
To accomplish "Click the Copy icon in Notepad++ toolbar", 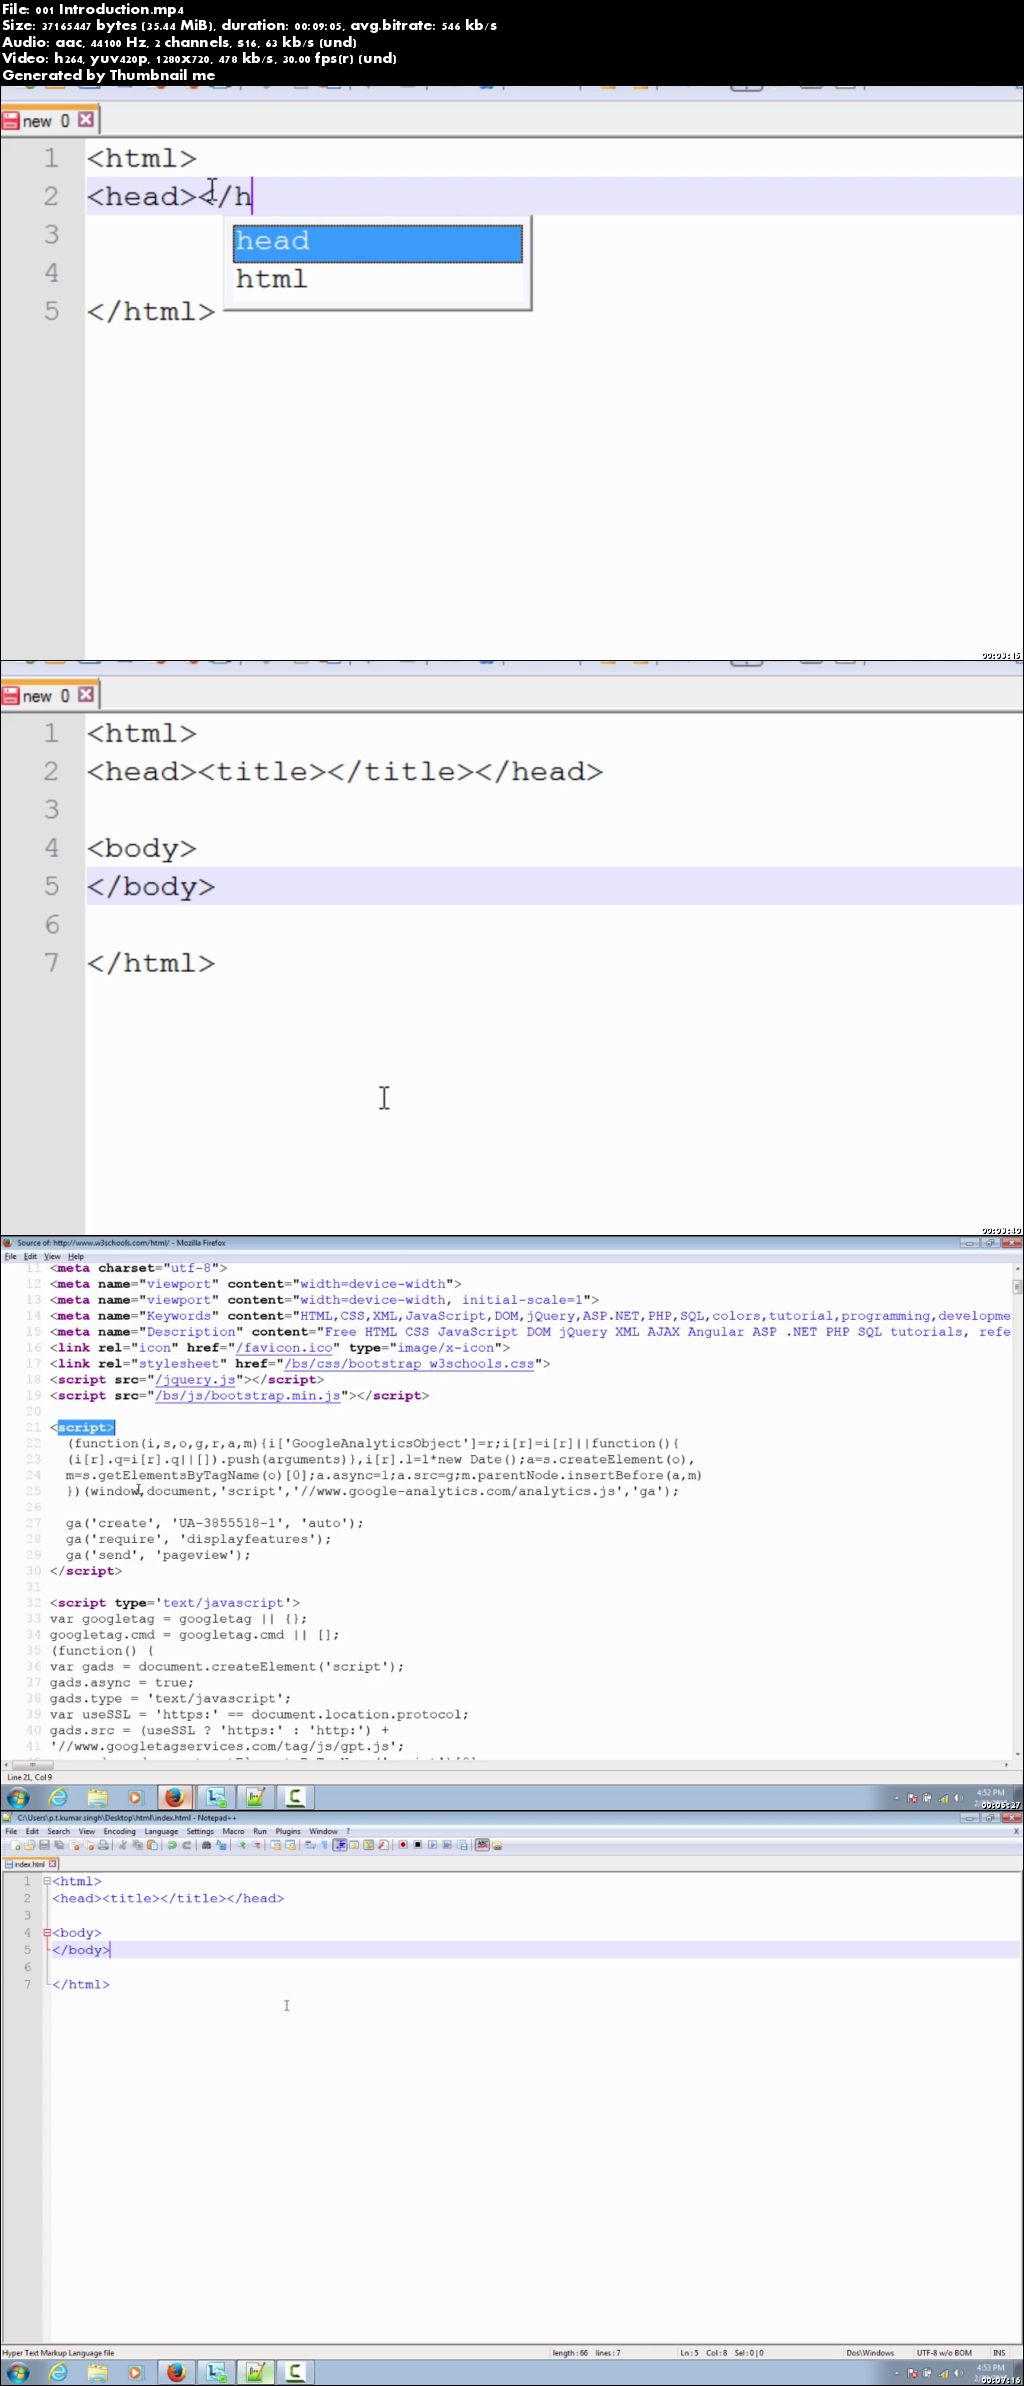I will (137, 1845).
